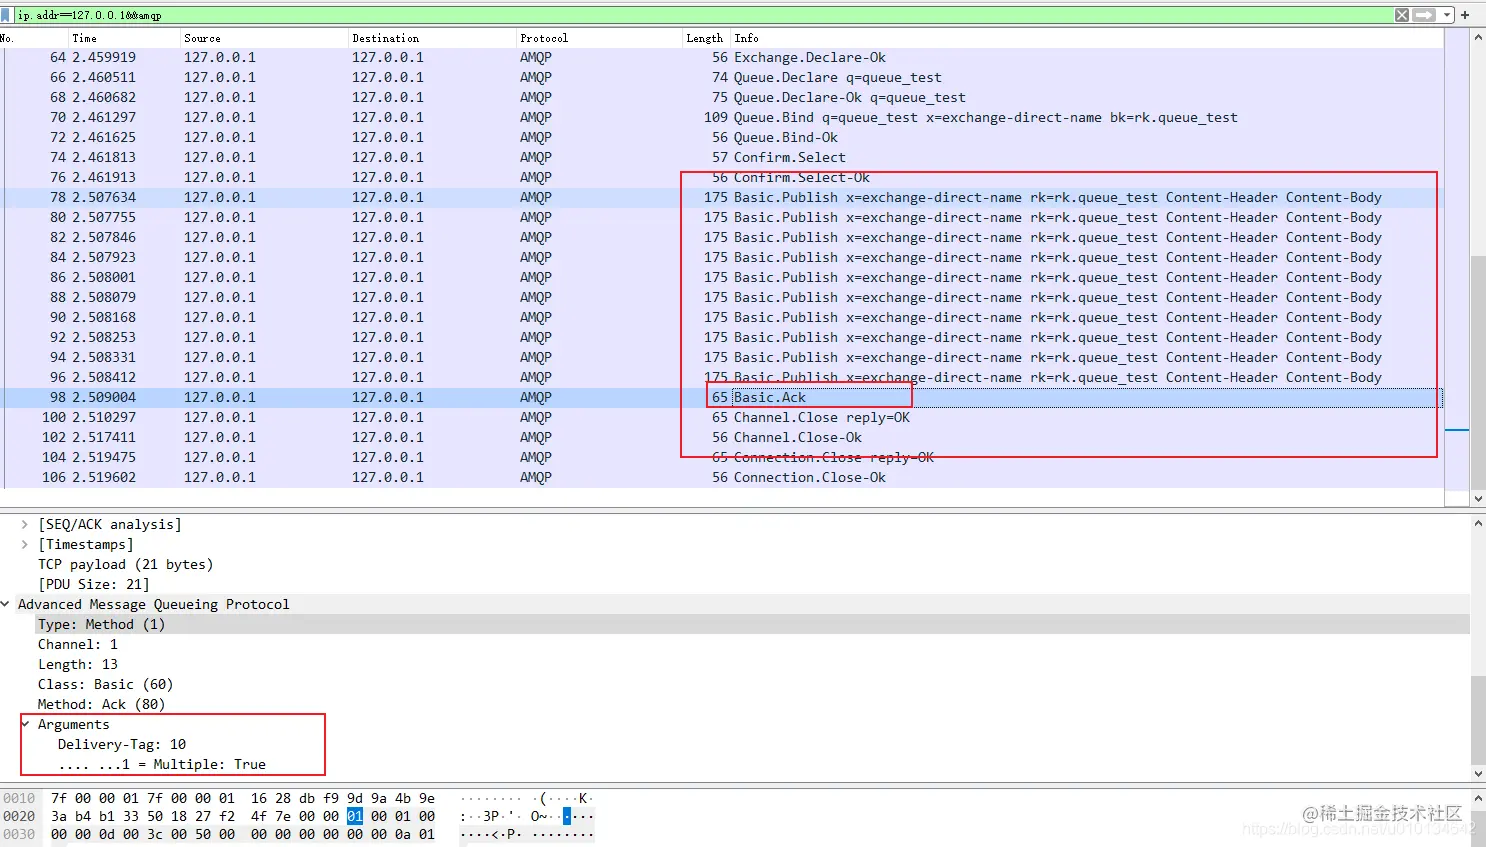This screenshot has width=1486, height=847.
Task: Select packet 92 at time 2.508253
Action: pos(722,338)
